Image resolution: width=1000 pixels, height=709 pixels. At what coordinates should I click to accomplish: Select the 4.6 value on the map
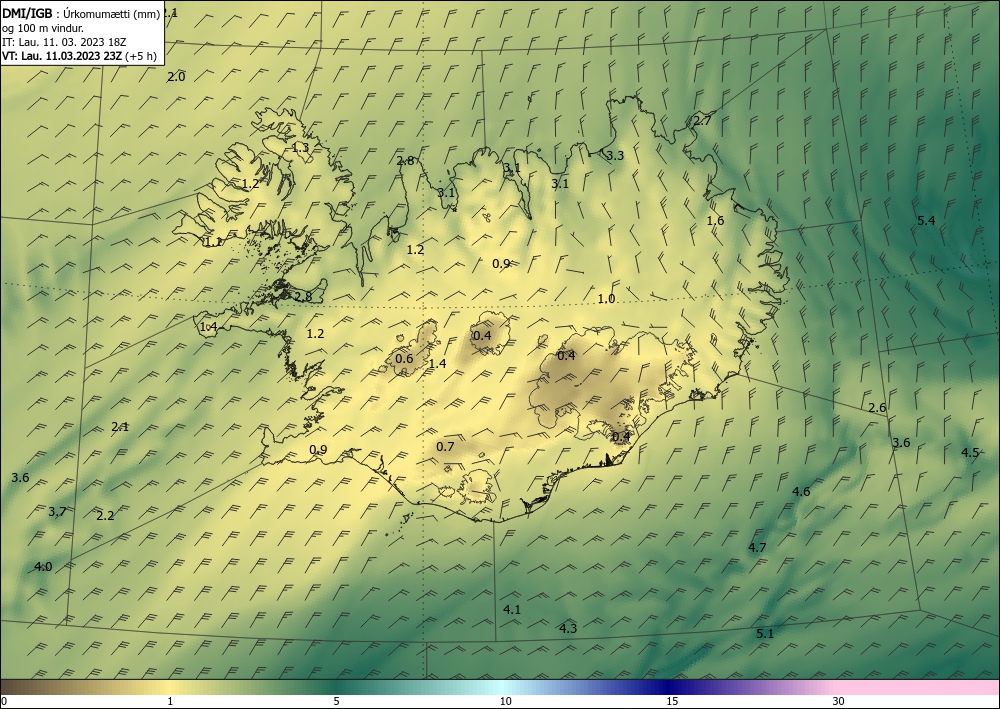tap(801, 491)
